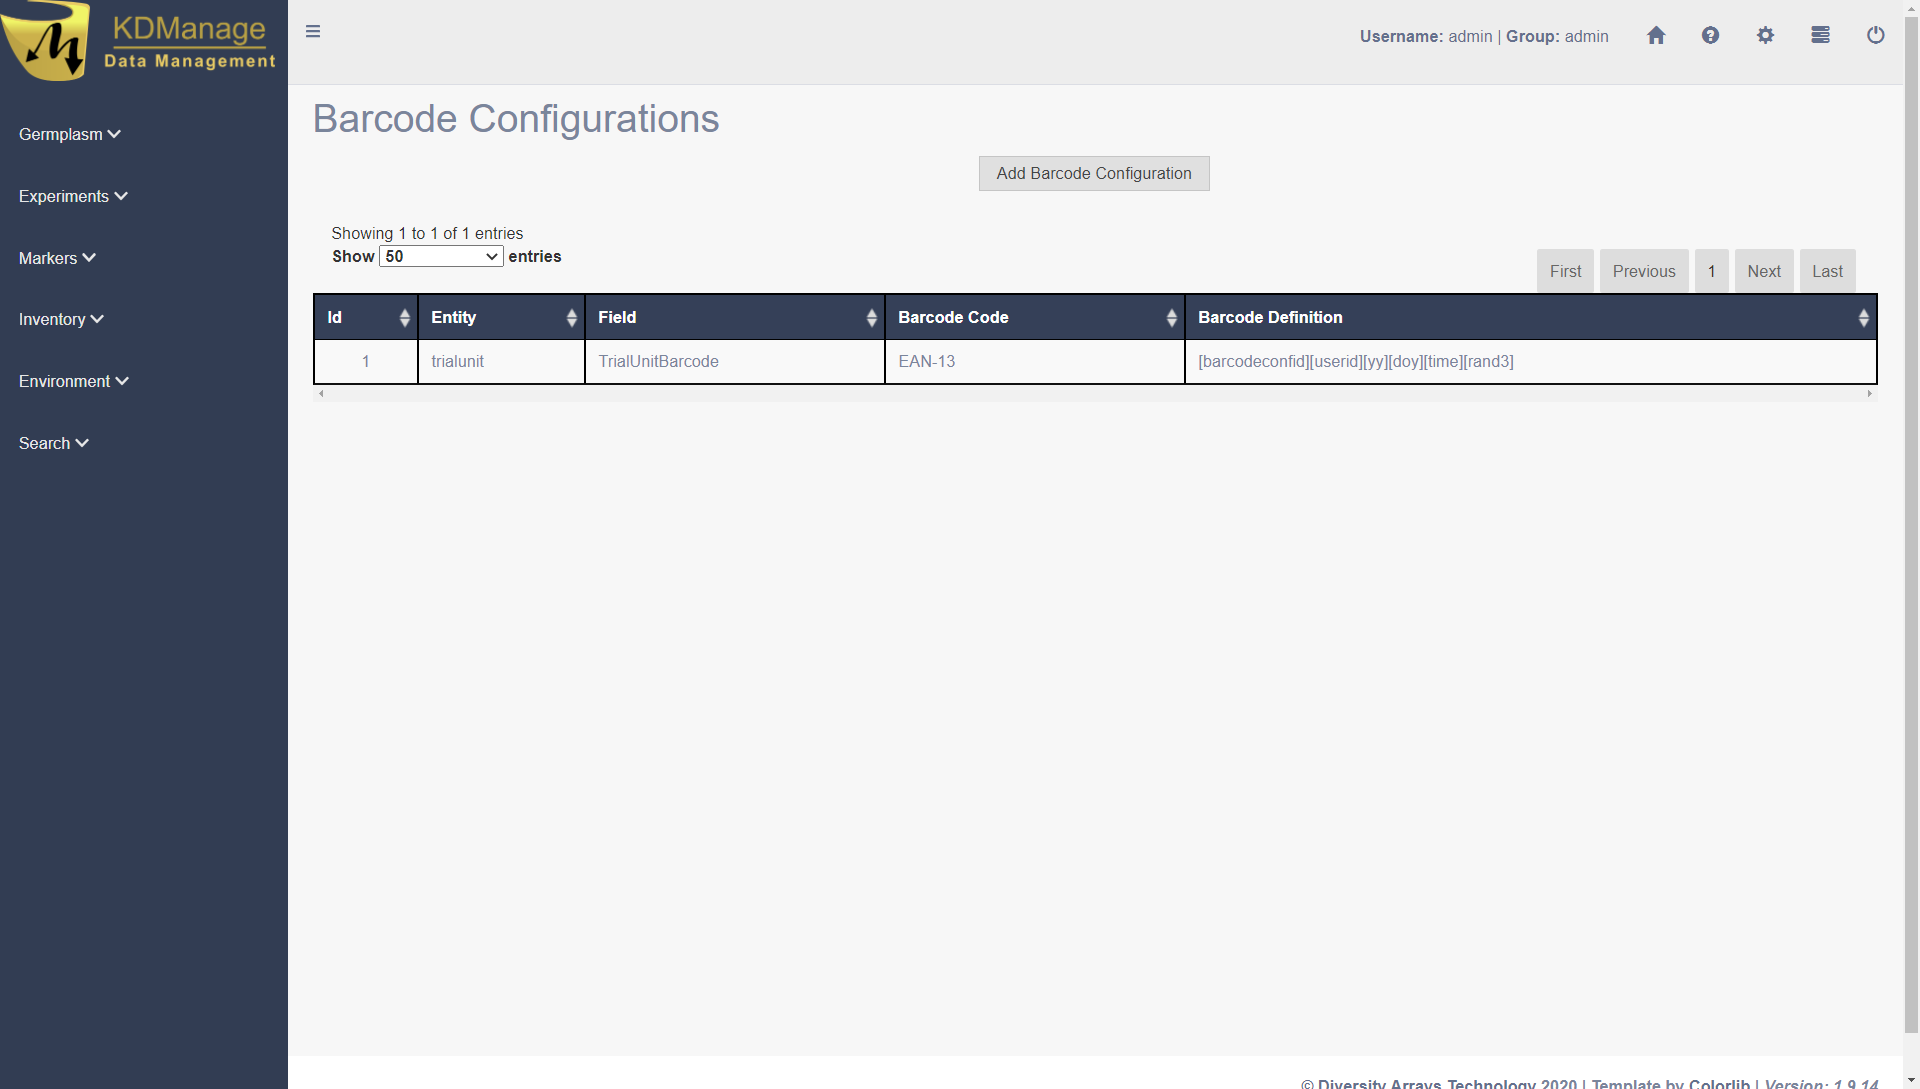Click the TrialUnitBarcode field cell
1920x1089 pixels.
coord(658,362)
